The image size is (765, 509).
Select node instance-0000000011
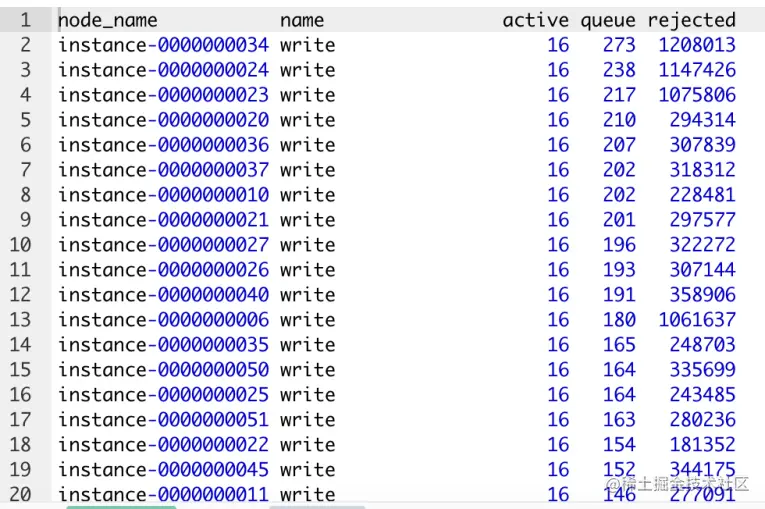pos(163,494)
